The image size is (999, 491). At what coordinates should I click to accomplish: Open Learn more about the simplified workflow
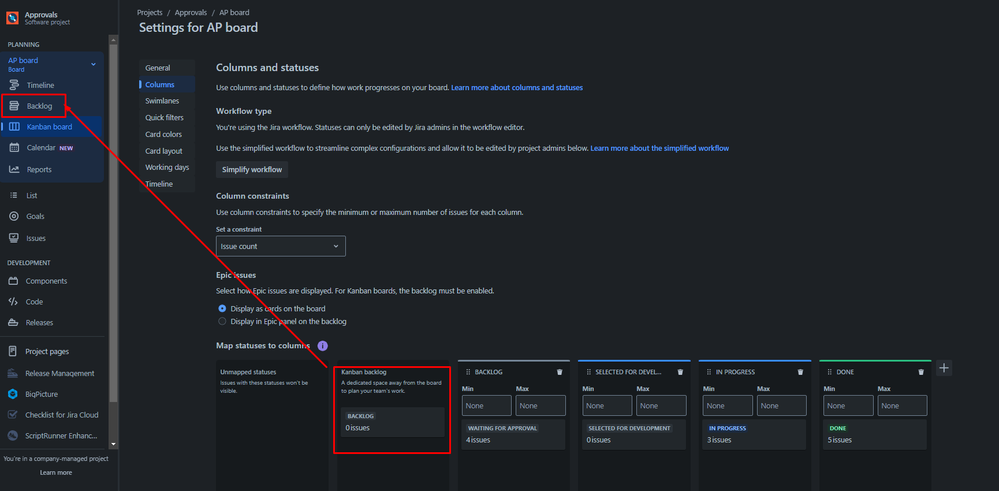tap(659, 148)
